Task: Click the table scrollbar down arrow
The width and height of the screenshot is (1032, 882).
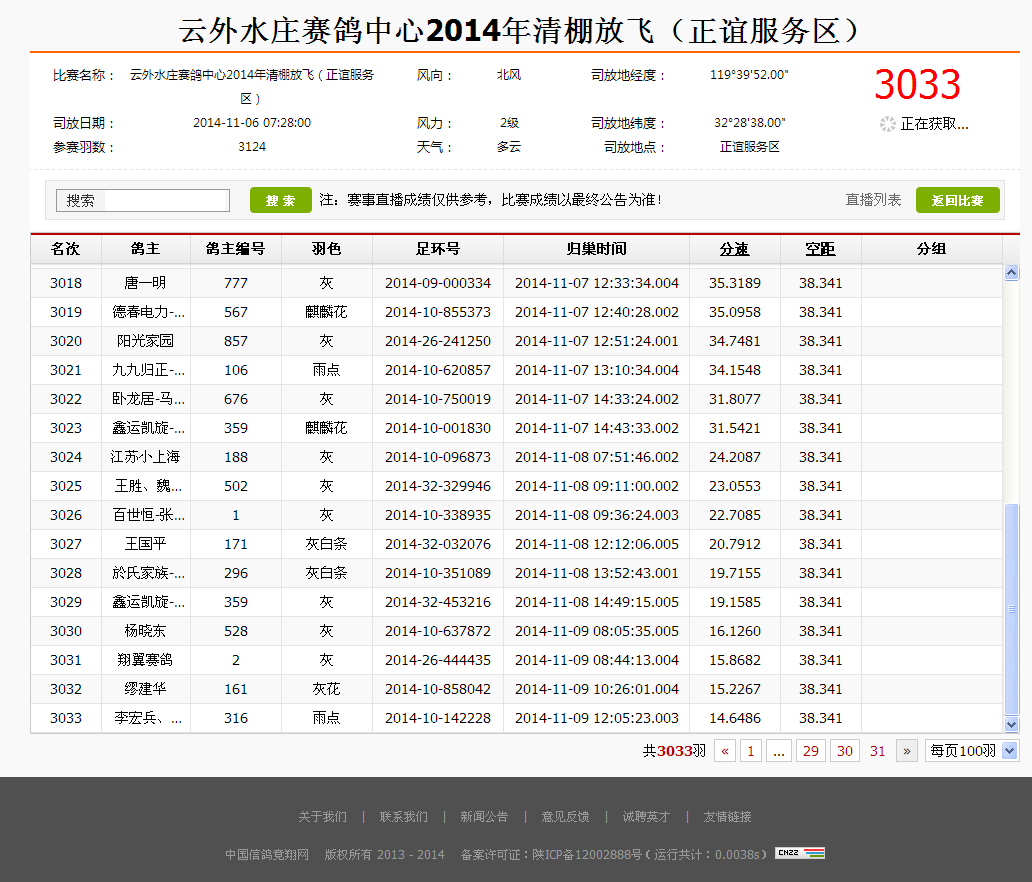Action: [x=1011, y=724]
